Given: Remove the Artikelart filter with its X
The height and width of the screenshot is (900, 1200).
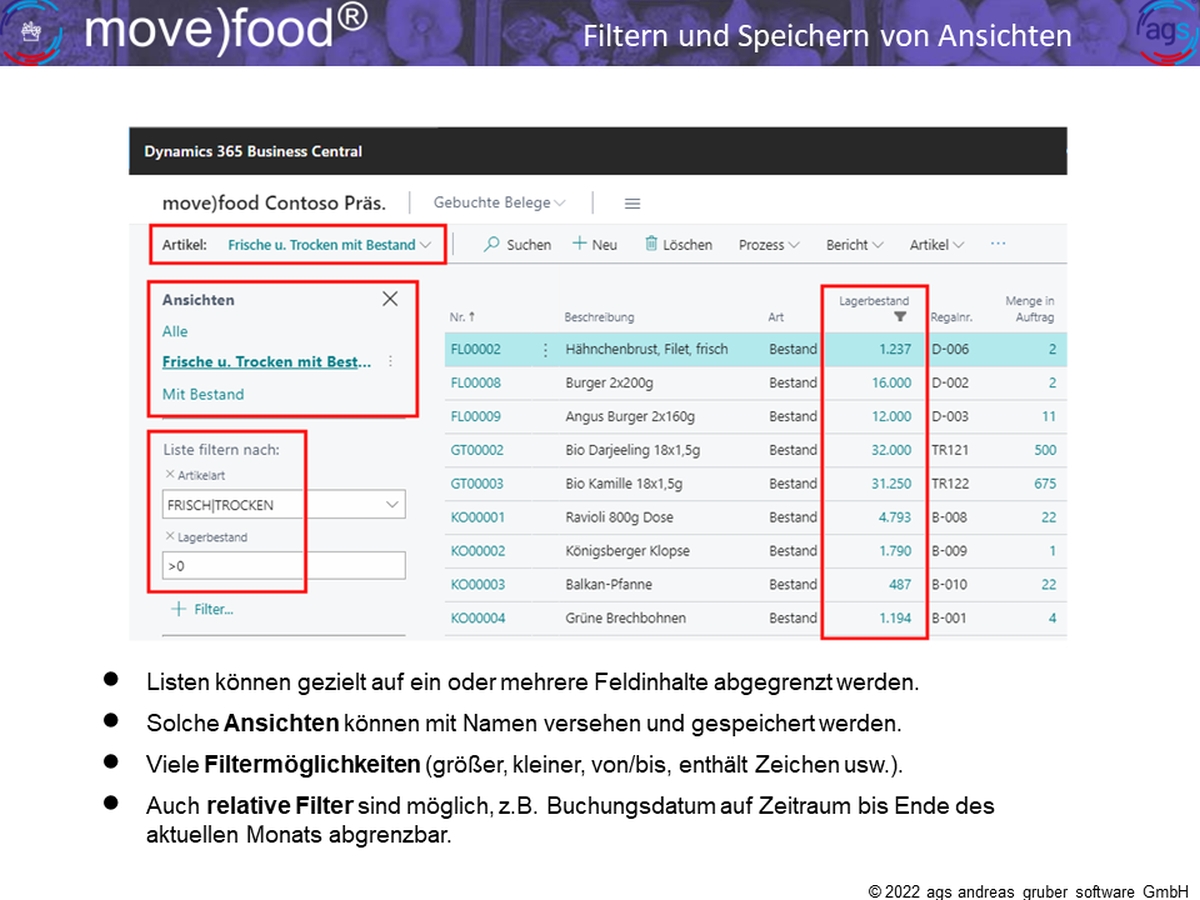Looking at the screenshot, I should click(169, 474).
